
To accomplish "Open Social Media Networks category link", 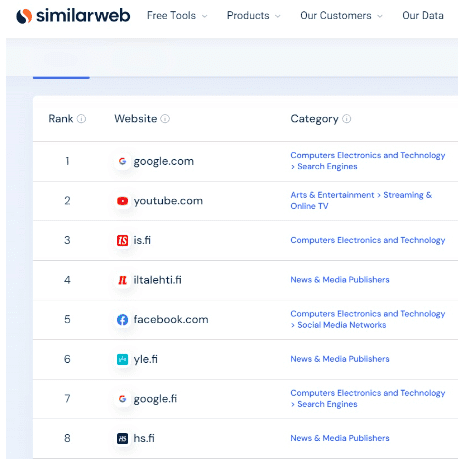I will pyautogui.click(x=342, y=325).
